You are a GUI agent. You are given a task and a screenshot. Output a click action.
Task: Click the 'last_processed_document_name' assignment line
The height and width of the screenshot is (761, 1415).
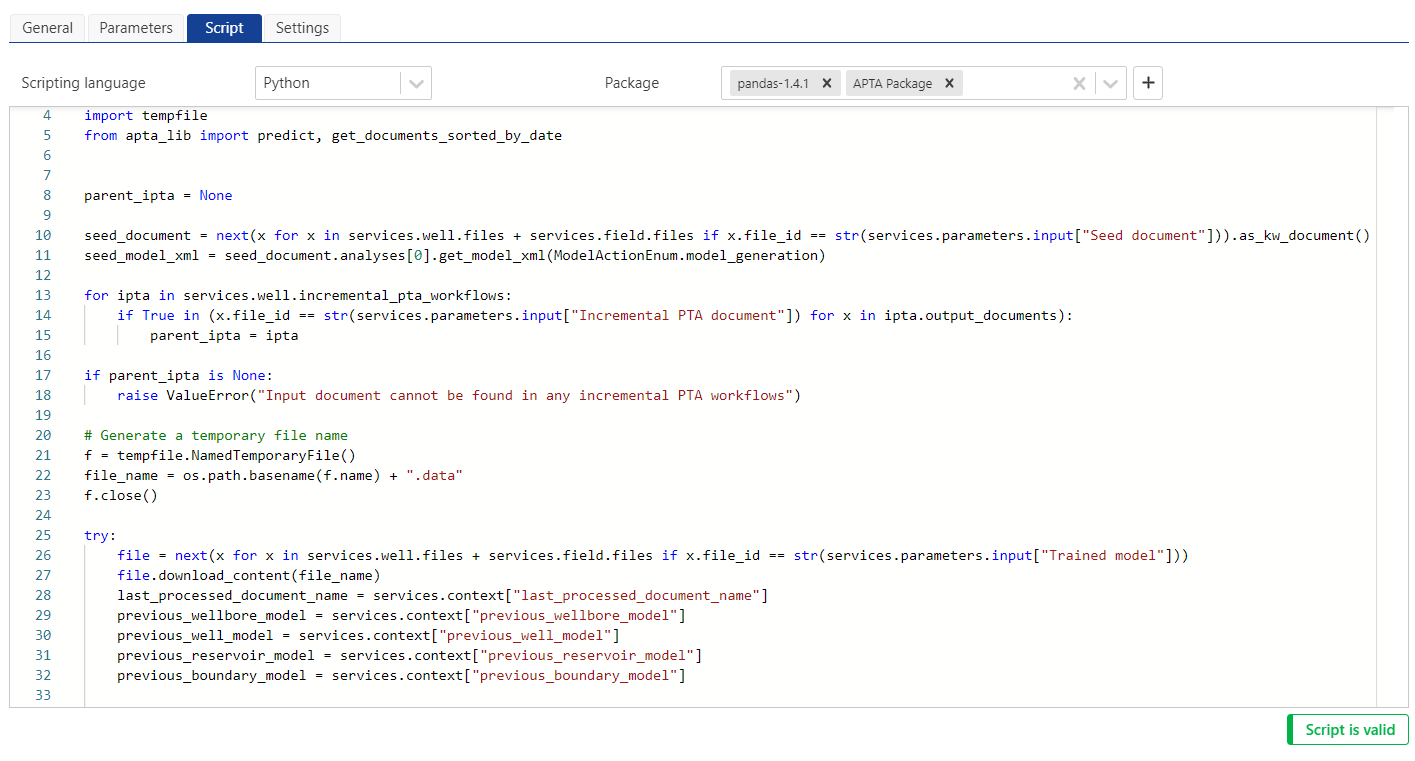pyautogui.click(x=442, y=596)
